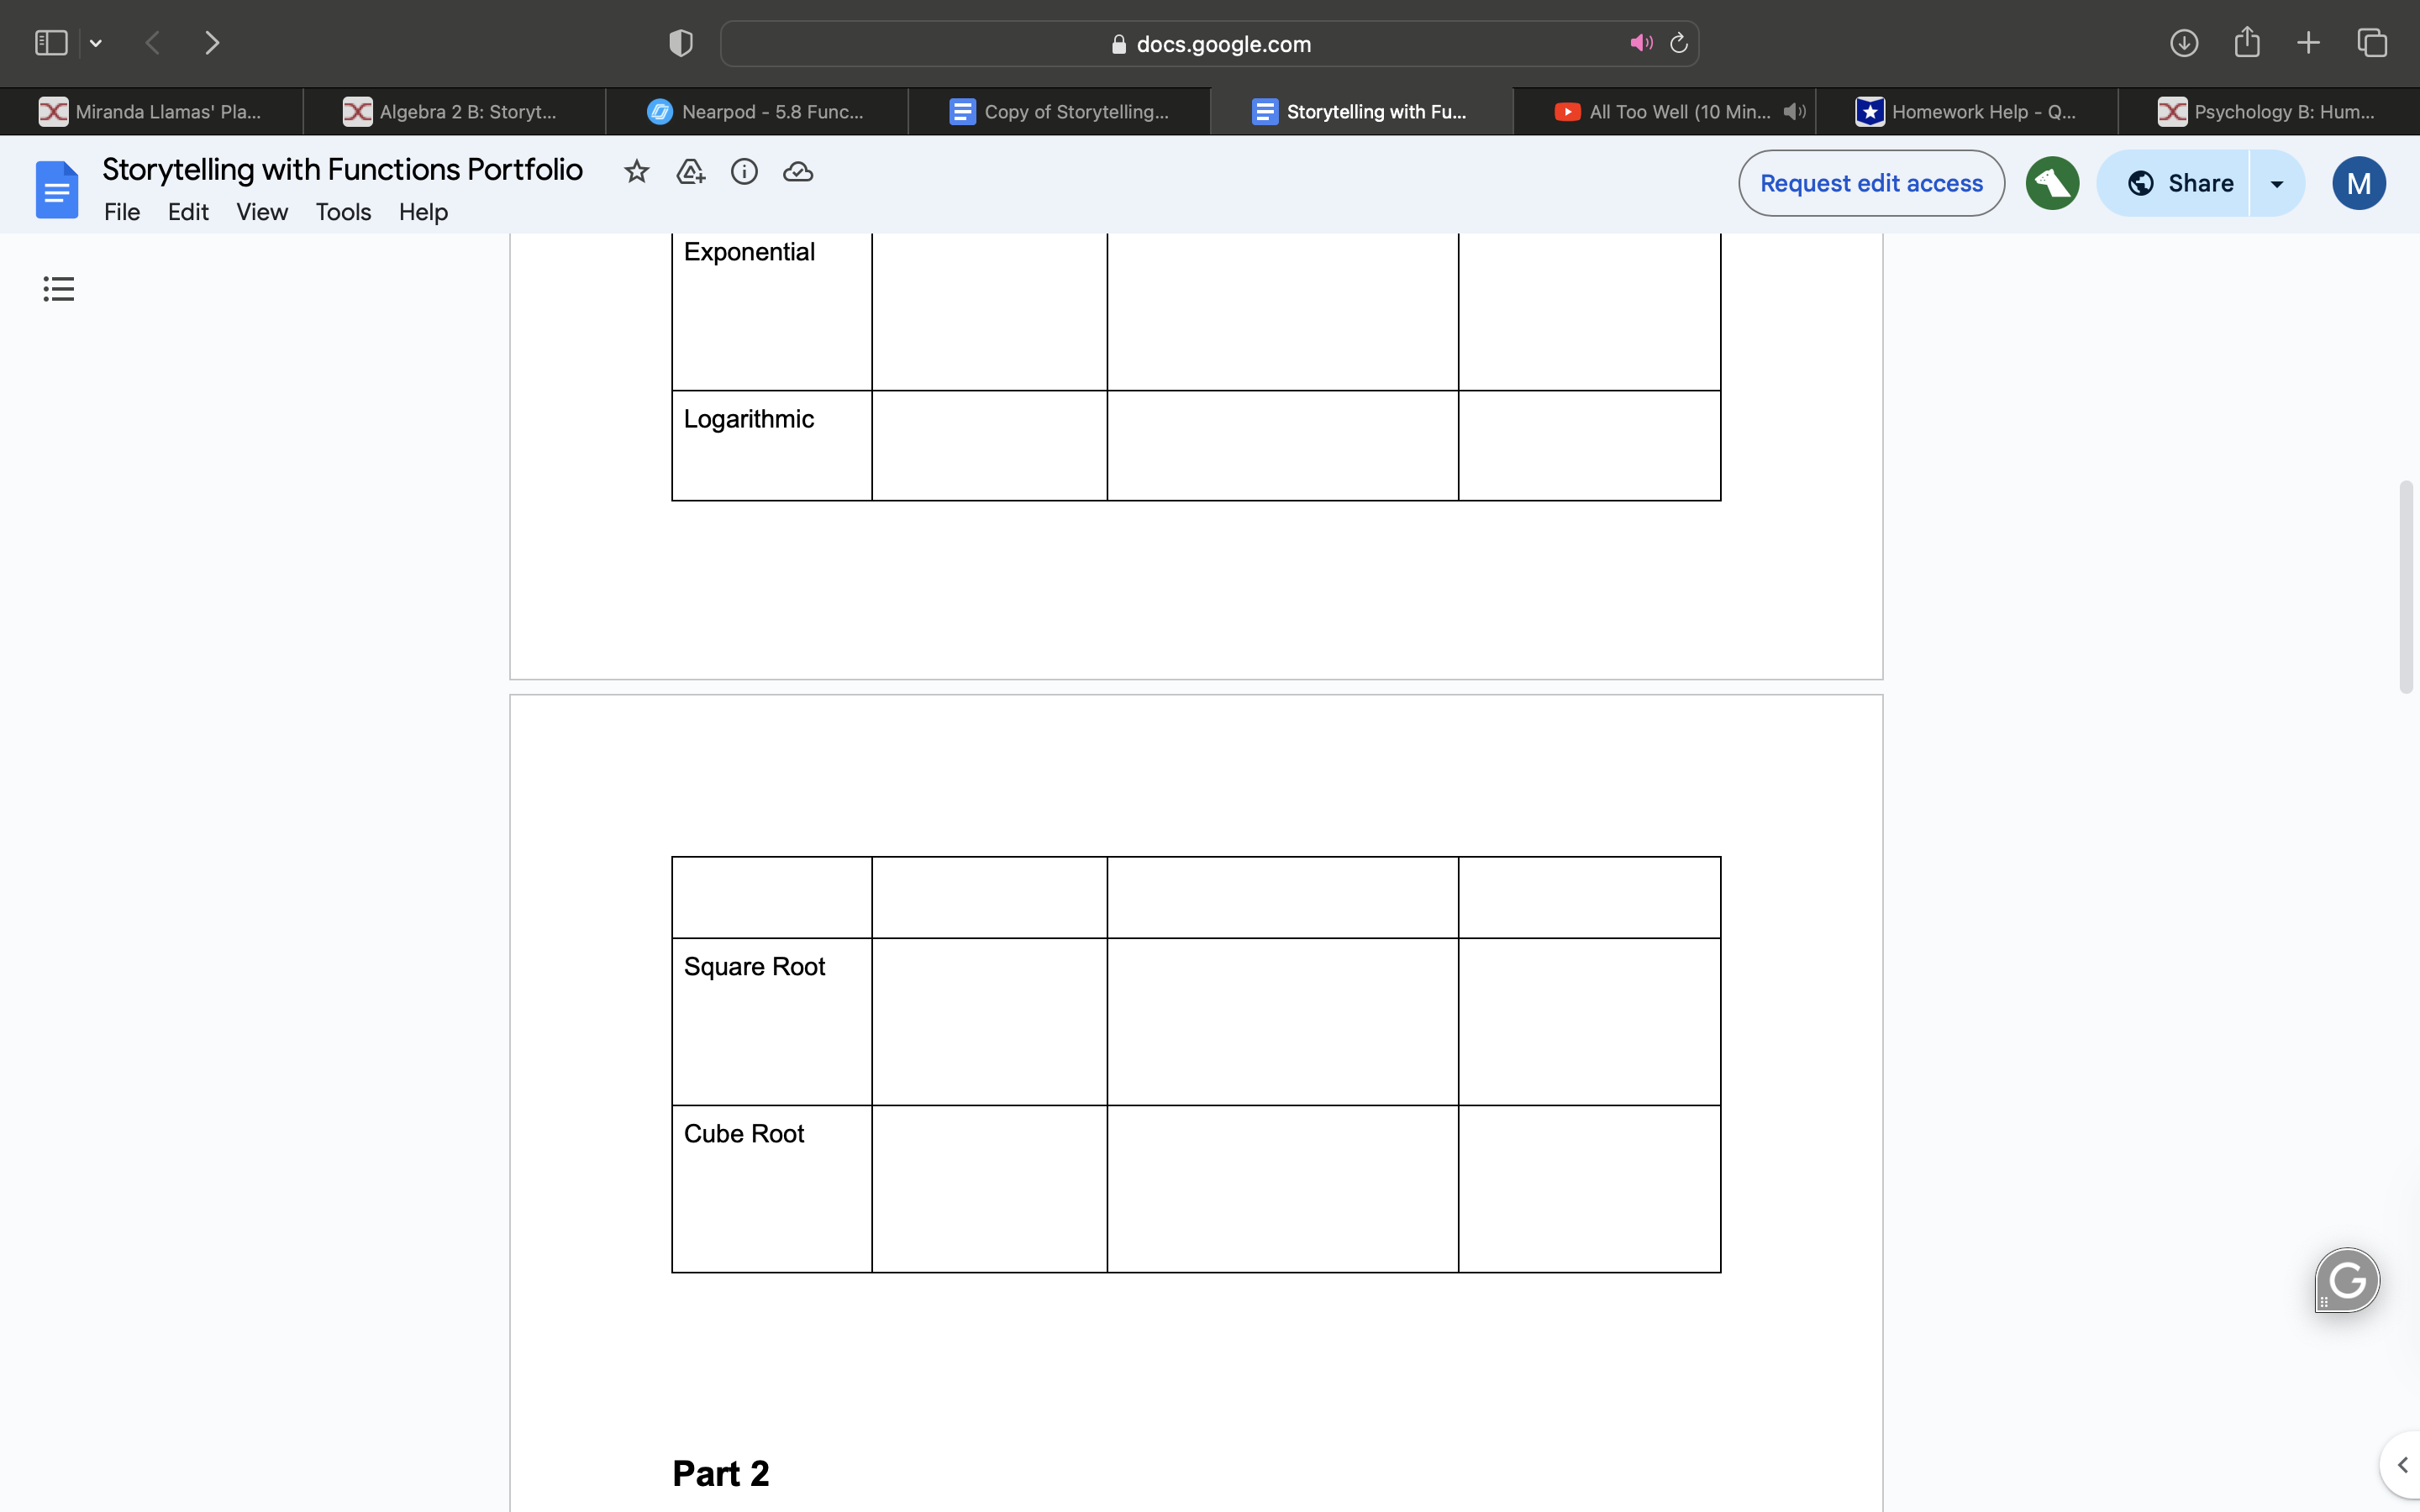Expand the side panel chevron at bottom right
Image resolution: width=2420 pixels, height=1512 pixels.
[2401, 1465]
